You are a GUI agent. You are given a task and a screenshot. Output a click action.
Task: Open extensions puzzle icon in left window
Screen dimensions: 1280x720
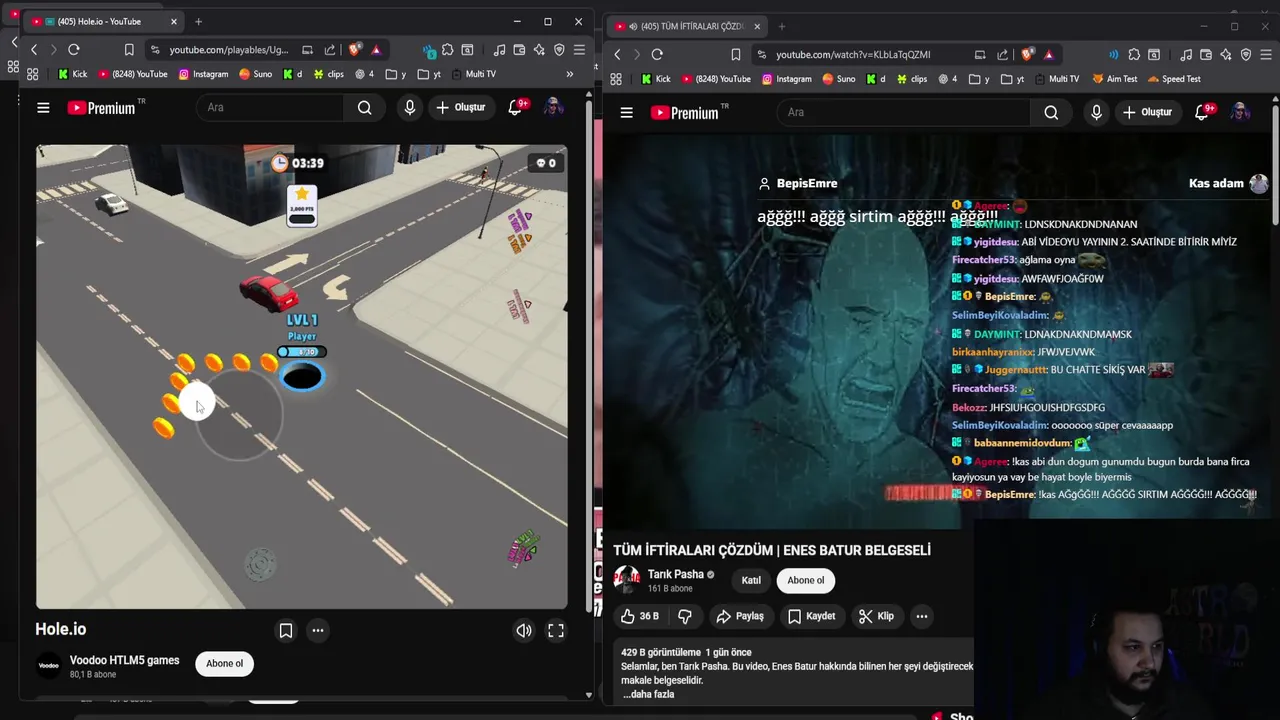click(x=447, y=49)
